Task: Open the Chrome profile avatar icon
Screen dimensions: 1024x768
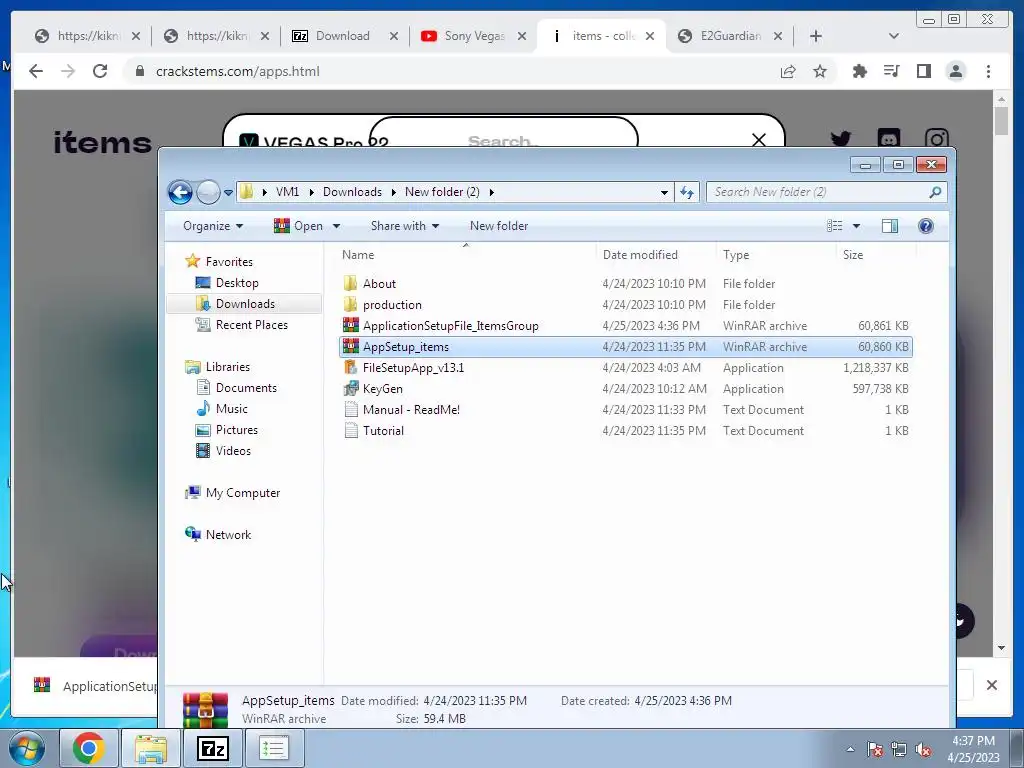Action: pos(955,71)
